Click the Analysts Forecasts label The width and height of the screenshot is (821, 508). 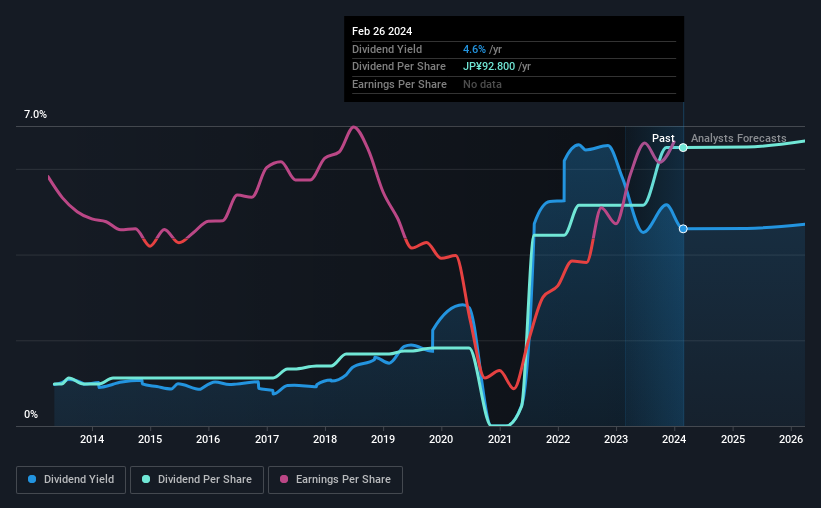[739, 138]
